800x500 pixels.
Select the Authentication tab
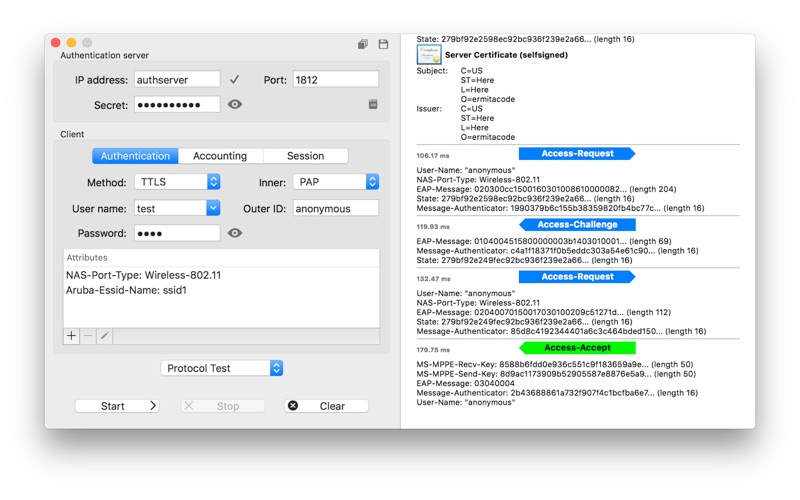135,156
